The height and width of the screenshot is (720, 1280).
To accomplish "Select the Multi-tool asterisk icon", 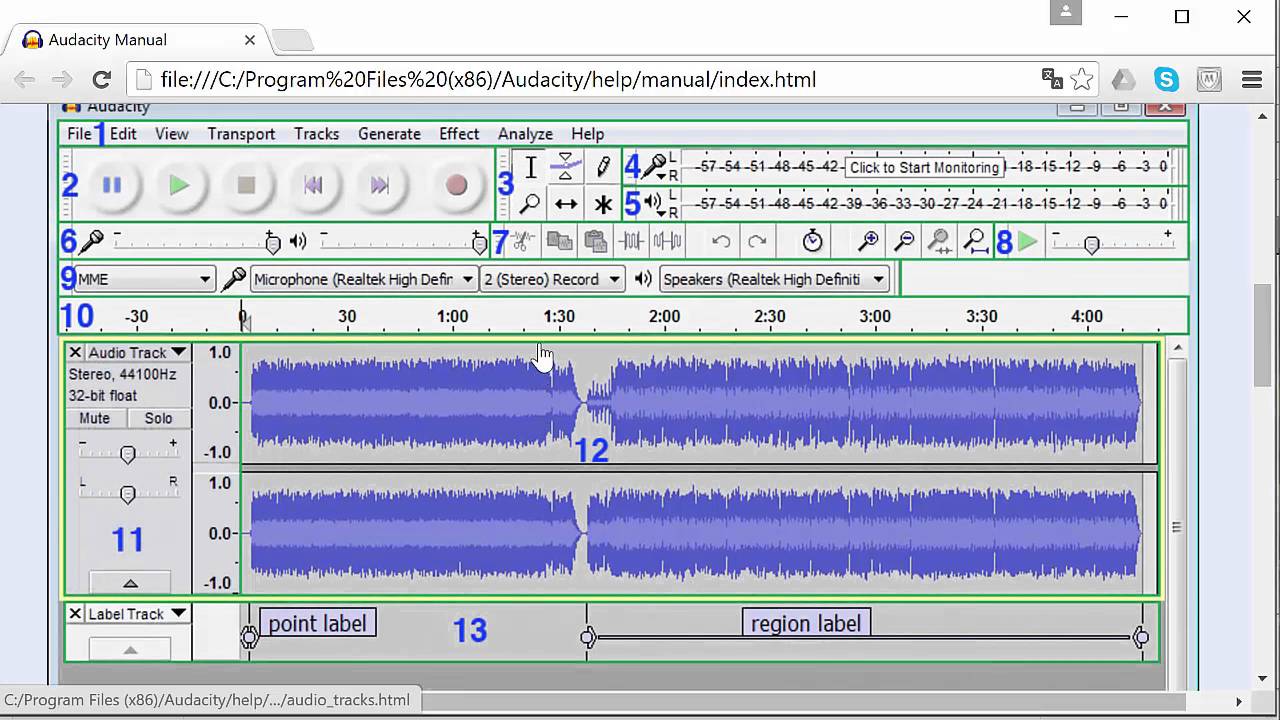I will coord(603,204).
